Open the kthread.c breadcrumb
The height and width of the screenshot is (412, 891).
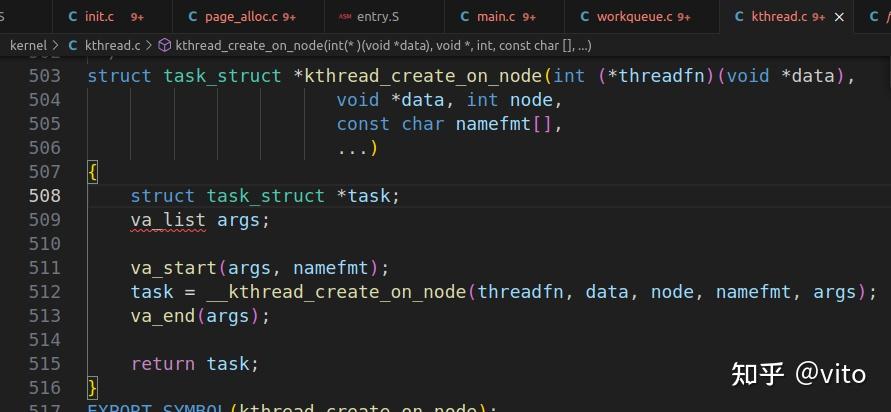[112, 45]
